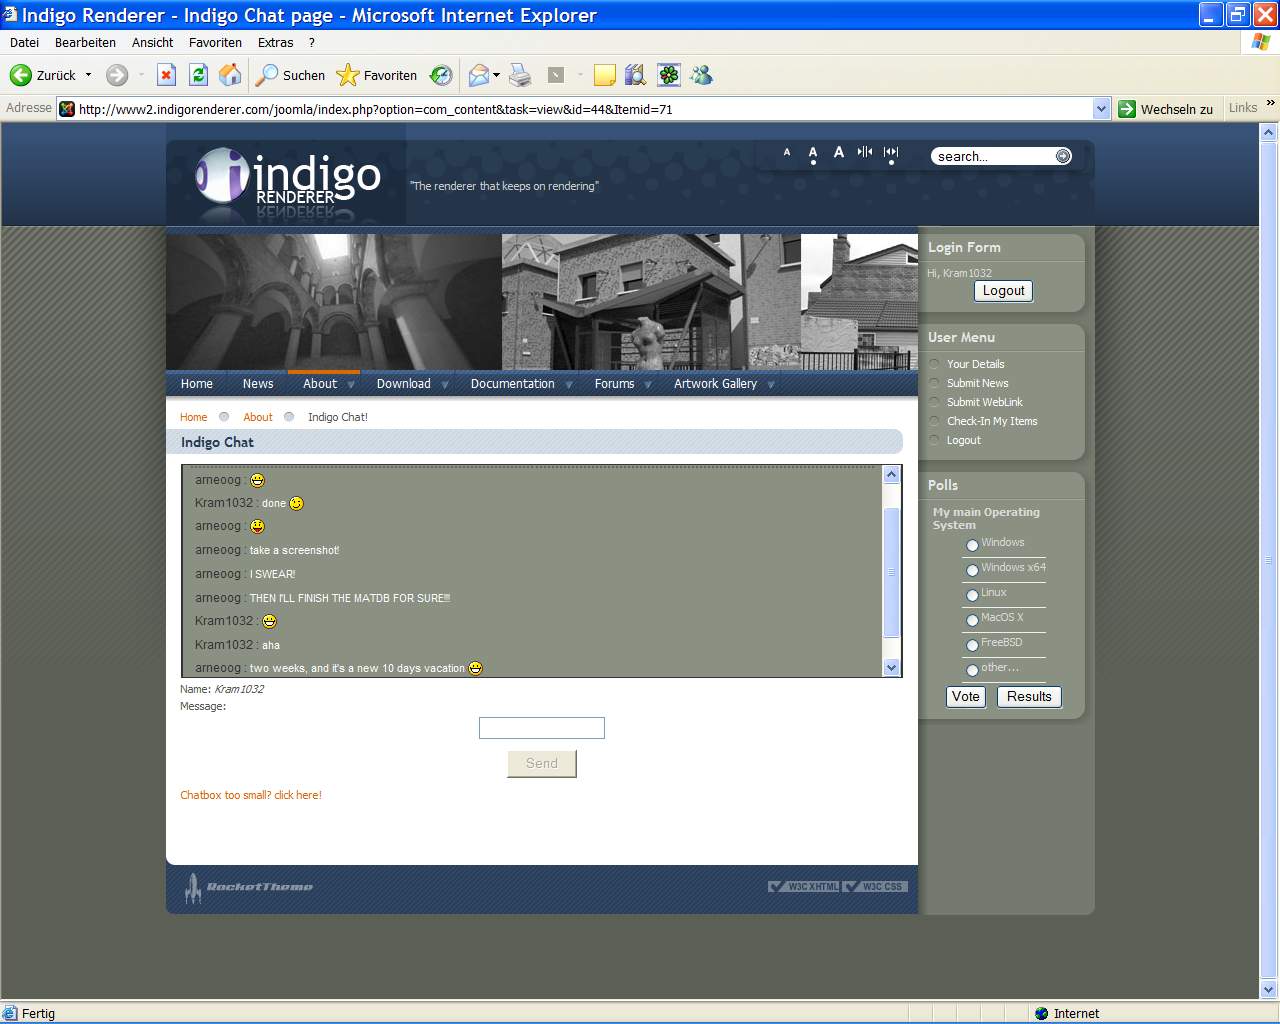Click the Logout button in Login Form
The width and height of the screenshot is (1280, 1024).
tap(1003, 291)
